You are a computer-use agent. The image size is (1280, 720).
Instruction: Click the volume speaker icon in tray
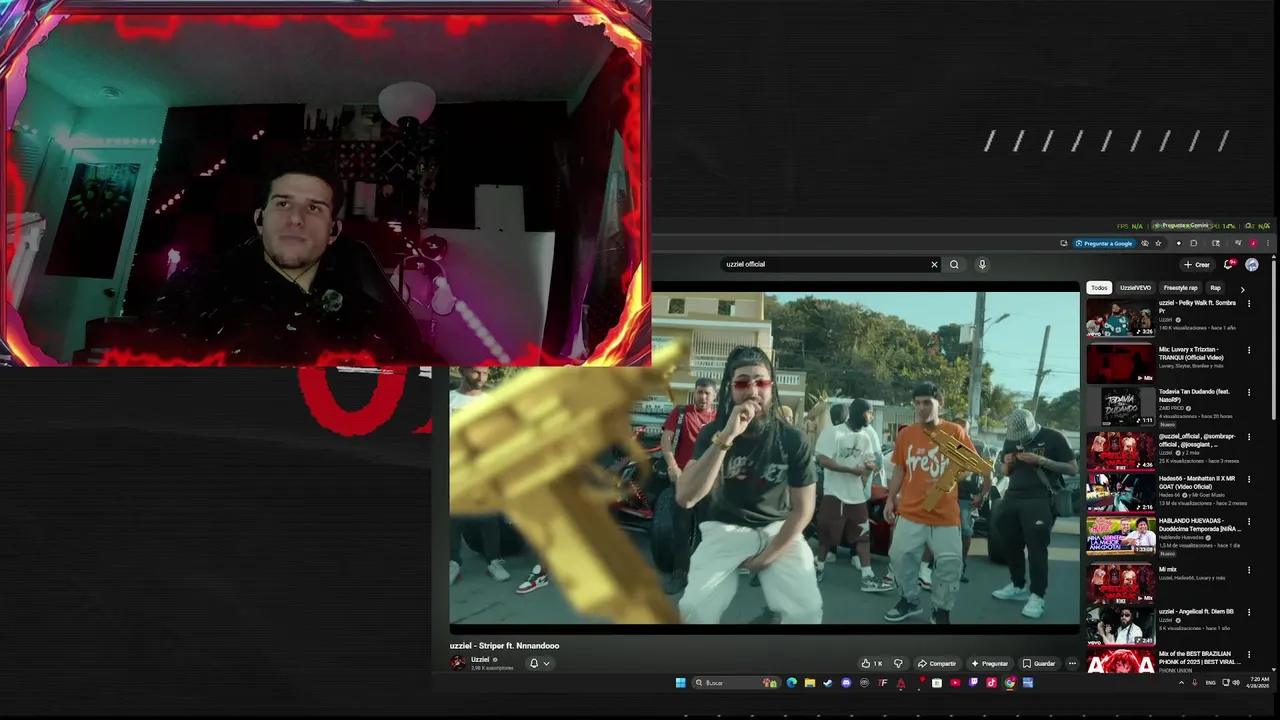(x=1235, y=683)
